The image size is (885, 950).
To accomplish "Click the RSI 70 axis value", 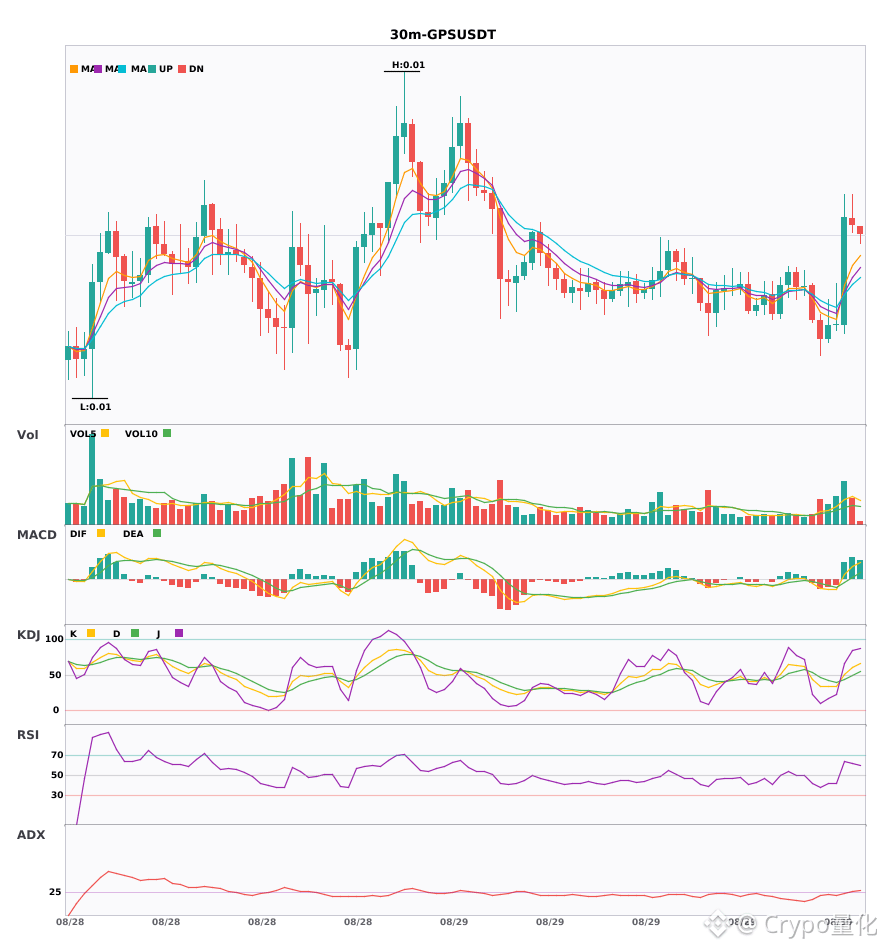I will 57,755.
